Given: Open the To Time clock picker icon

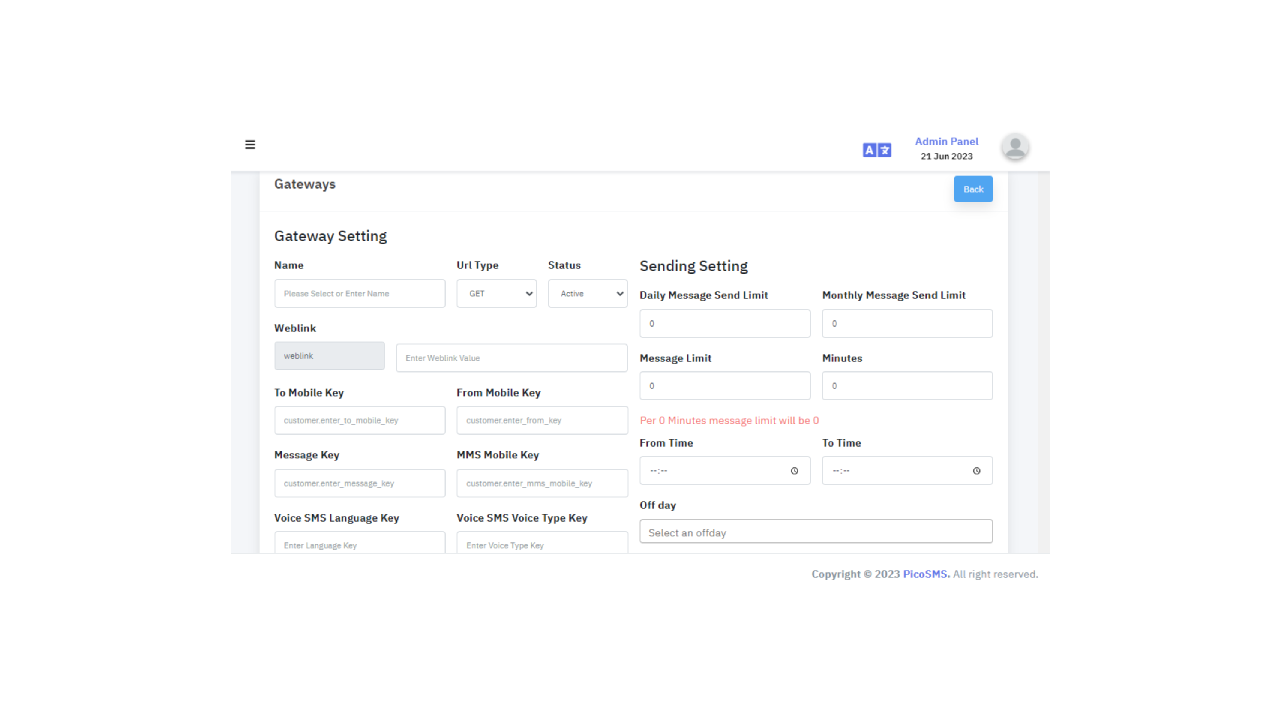Looking at the screenshot, I should pos(976,471).
